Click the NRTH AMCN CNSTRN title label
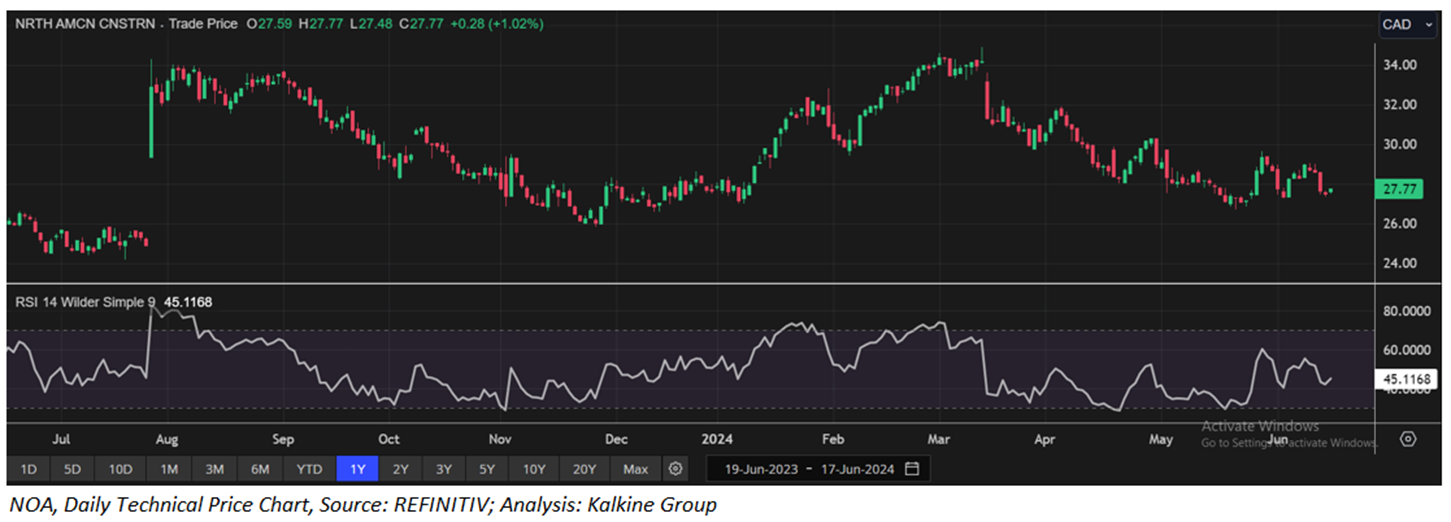The width and height of the screenshot is (1451, 522). coord(86,23)
